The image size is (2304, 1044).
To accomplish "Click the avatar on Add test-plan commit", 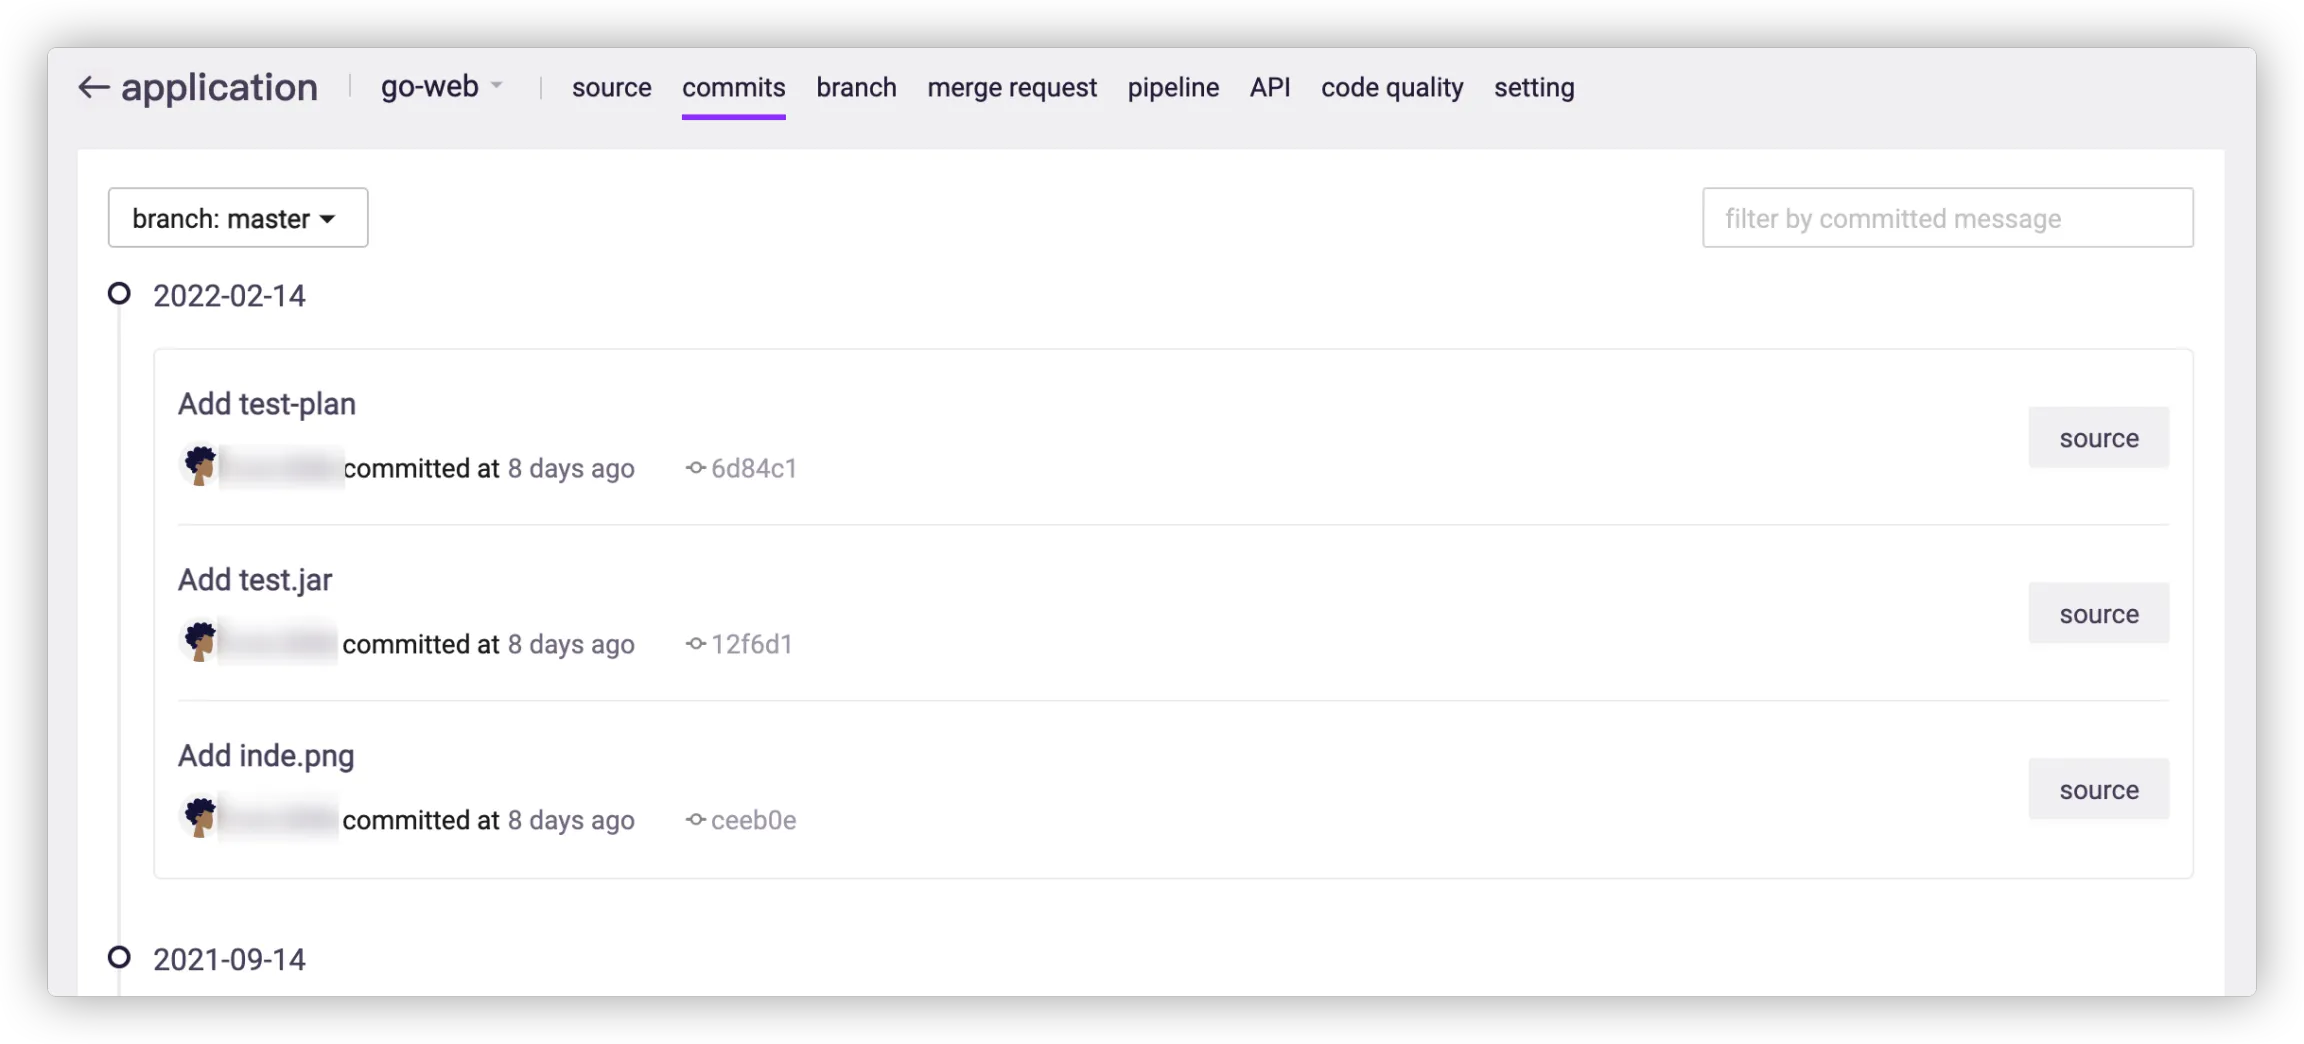I will click(200, 466).
